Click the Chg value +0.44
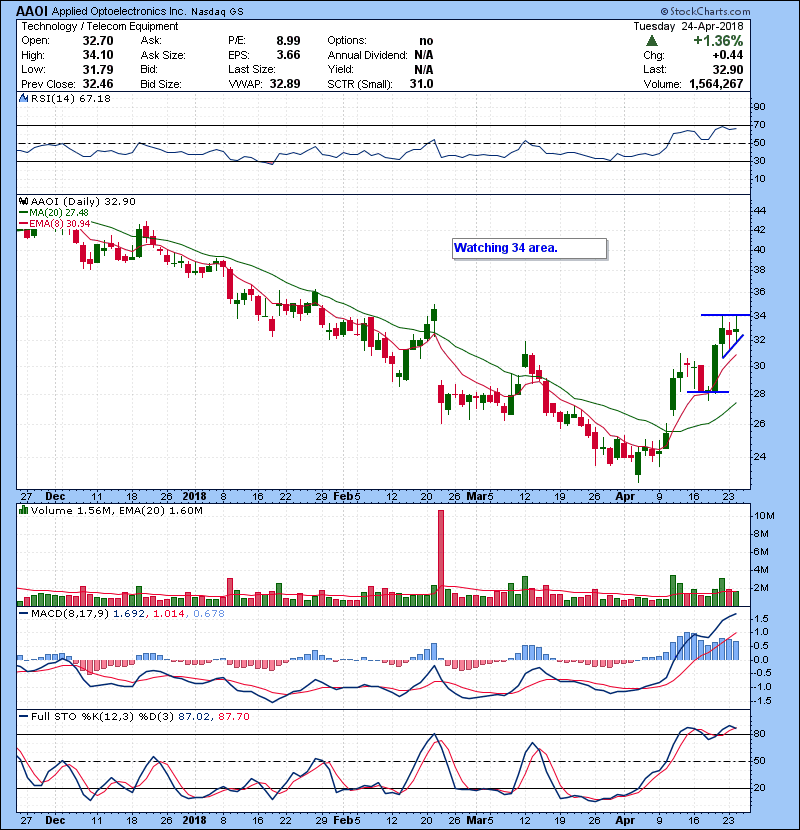This screenshot has width=800, height=830. [x=727, y=55]
